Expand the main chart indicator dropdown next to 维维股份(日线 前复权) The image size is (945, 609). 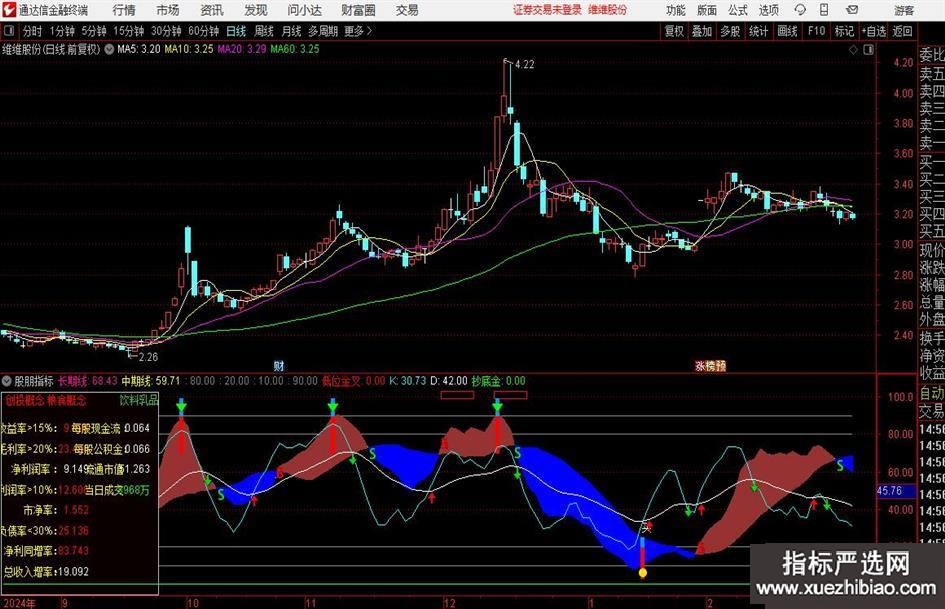tap(109, 49)
